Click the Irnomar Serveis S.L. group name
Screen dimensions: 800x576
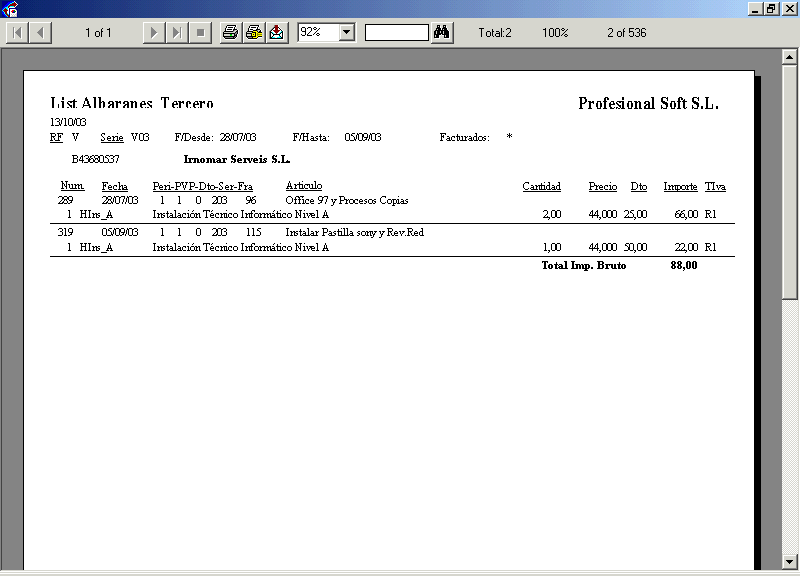(x=237, y=159)
